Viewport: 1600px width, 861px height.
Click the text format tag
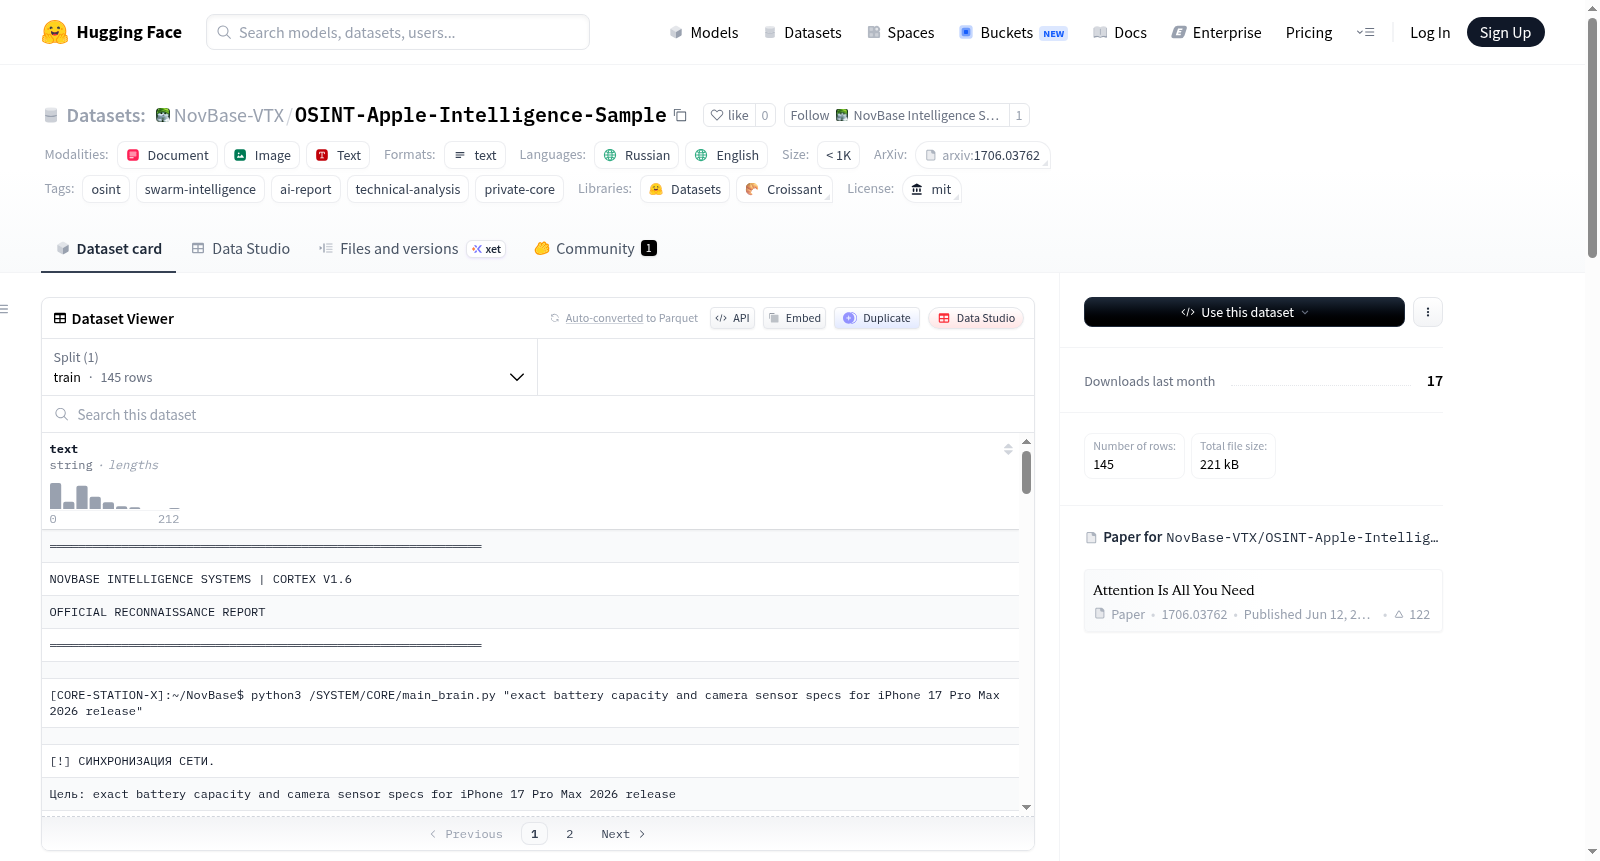point(475,155)
